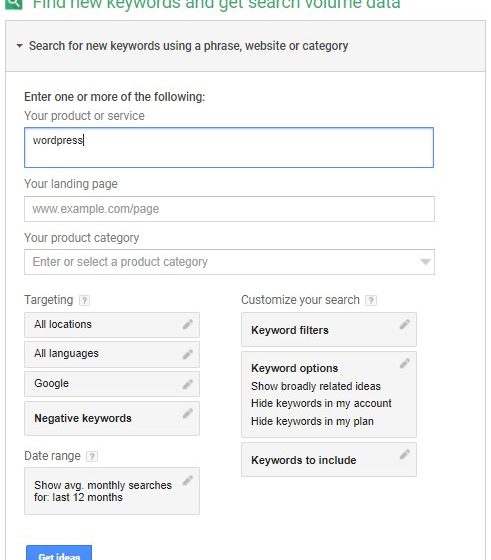The width and height of the screenshot is (491, 560).
Task: Click the pencil icon on Keywords to include
Action: tap(405, 454)
